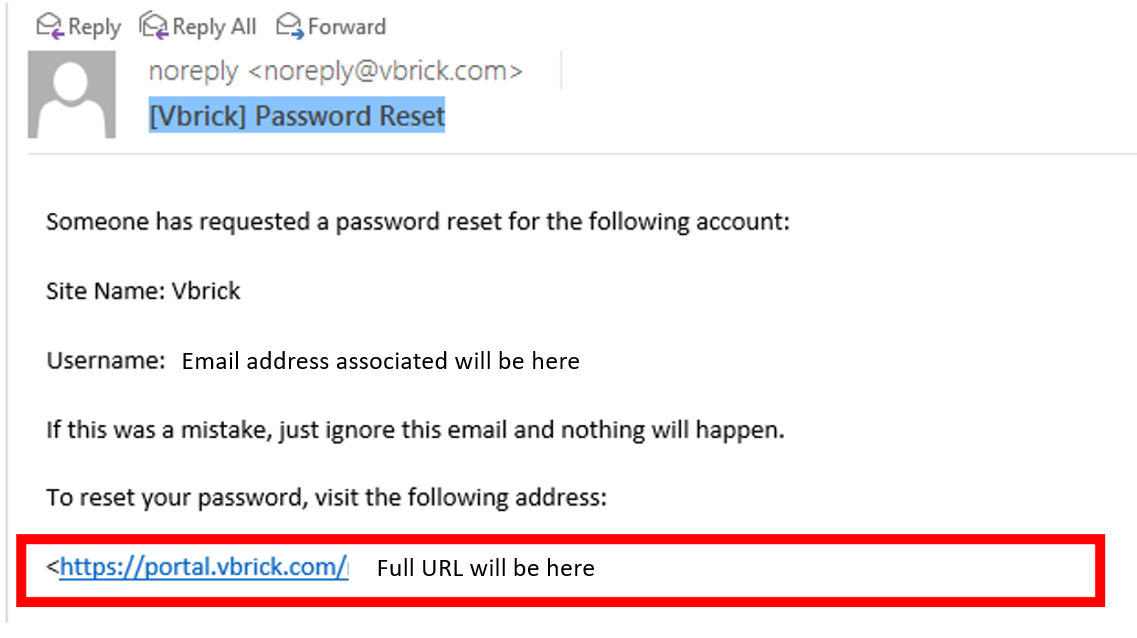Click the 'If this was a mistake' sentence
This screenshot has height=638, width=1137.
coord(415,430)
